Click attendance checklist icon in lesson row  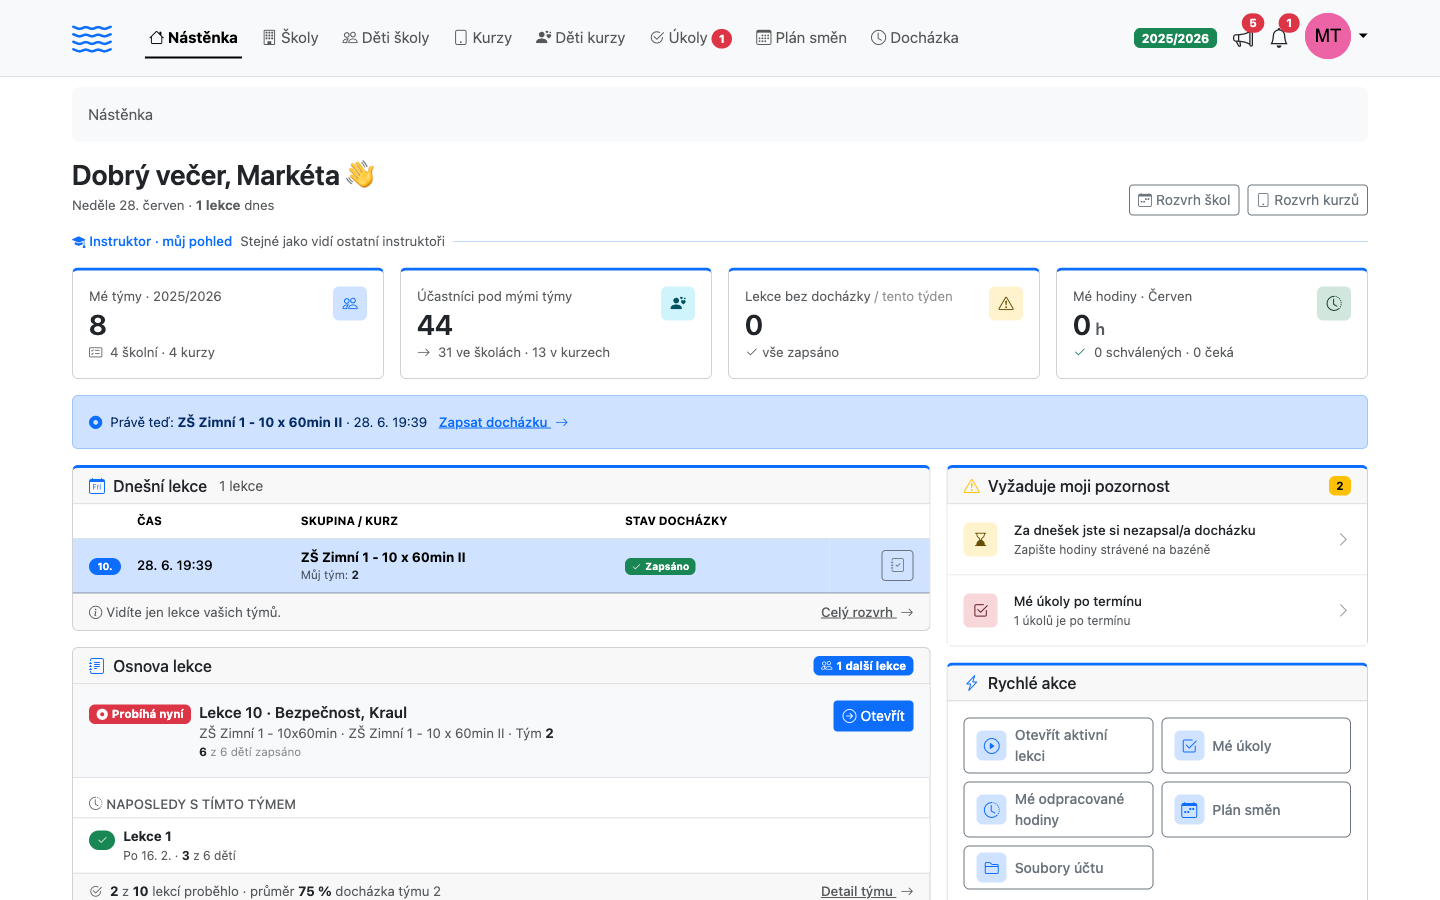coord(898,566)
